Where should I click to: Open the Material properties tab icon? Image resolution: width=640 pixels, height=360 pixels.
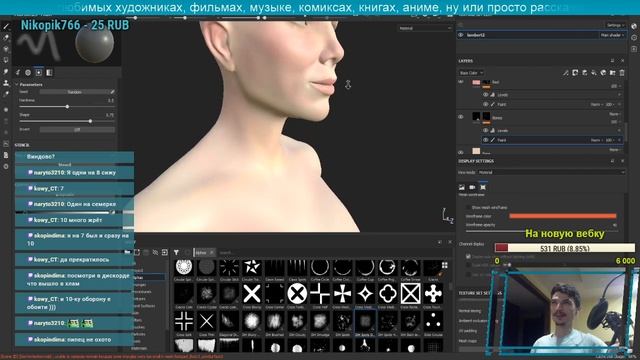coord(49,72)
